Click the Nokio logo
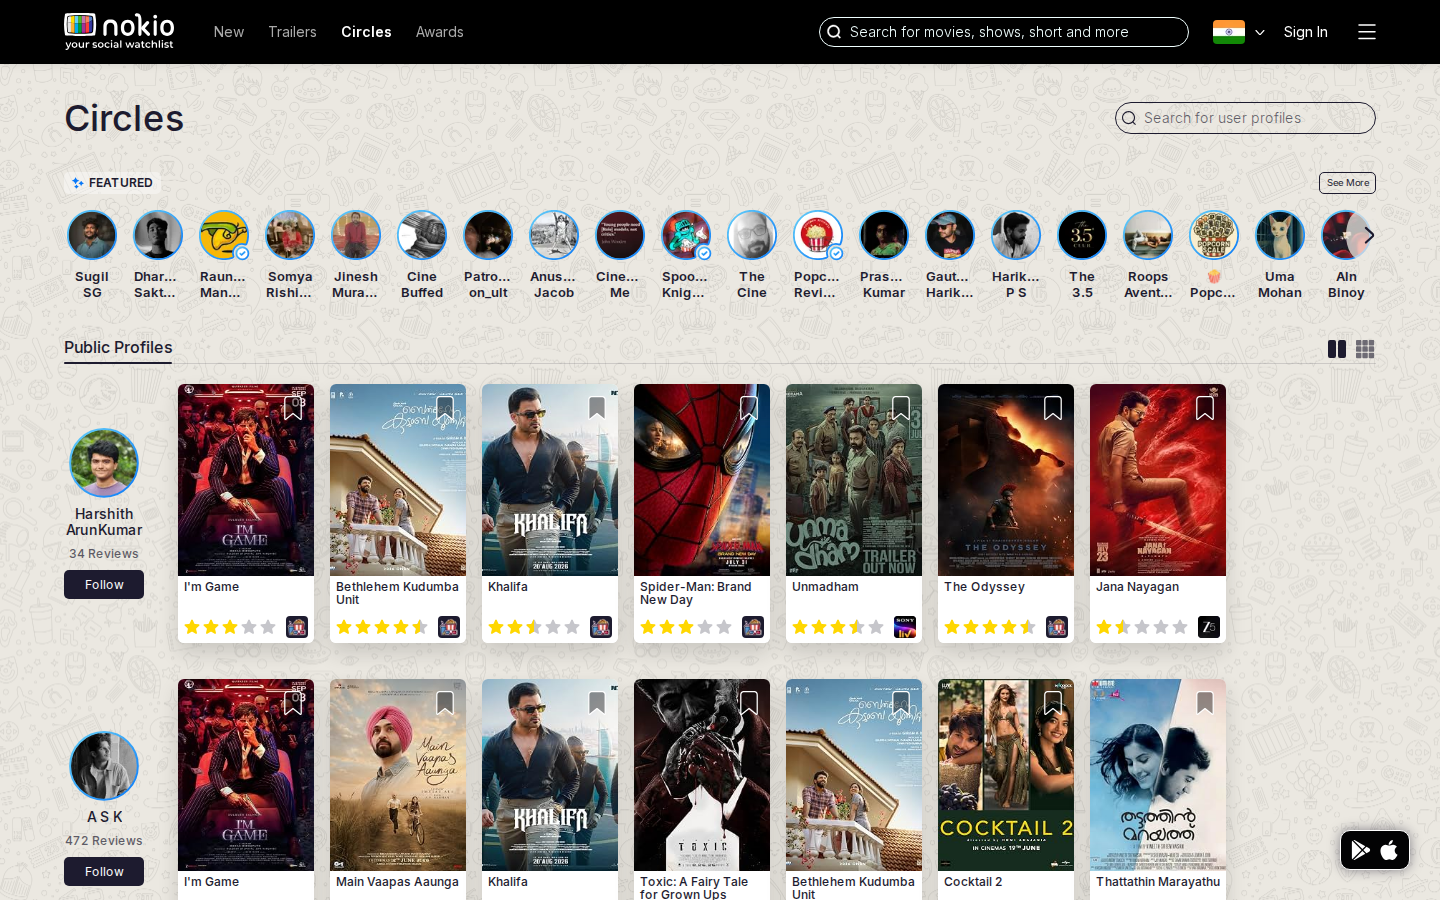The width and height of the screenshot is (1440, 900). point(119,31)
